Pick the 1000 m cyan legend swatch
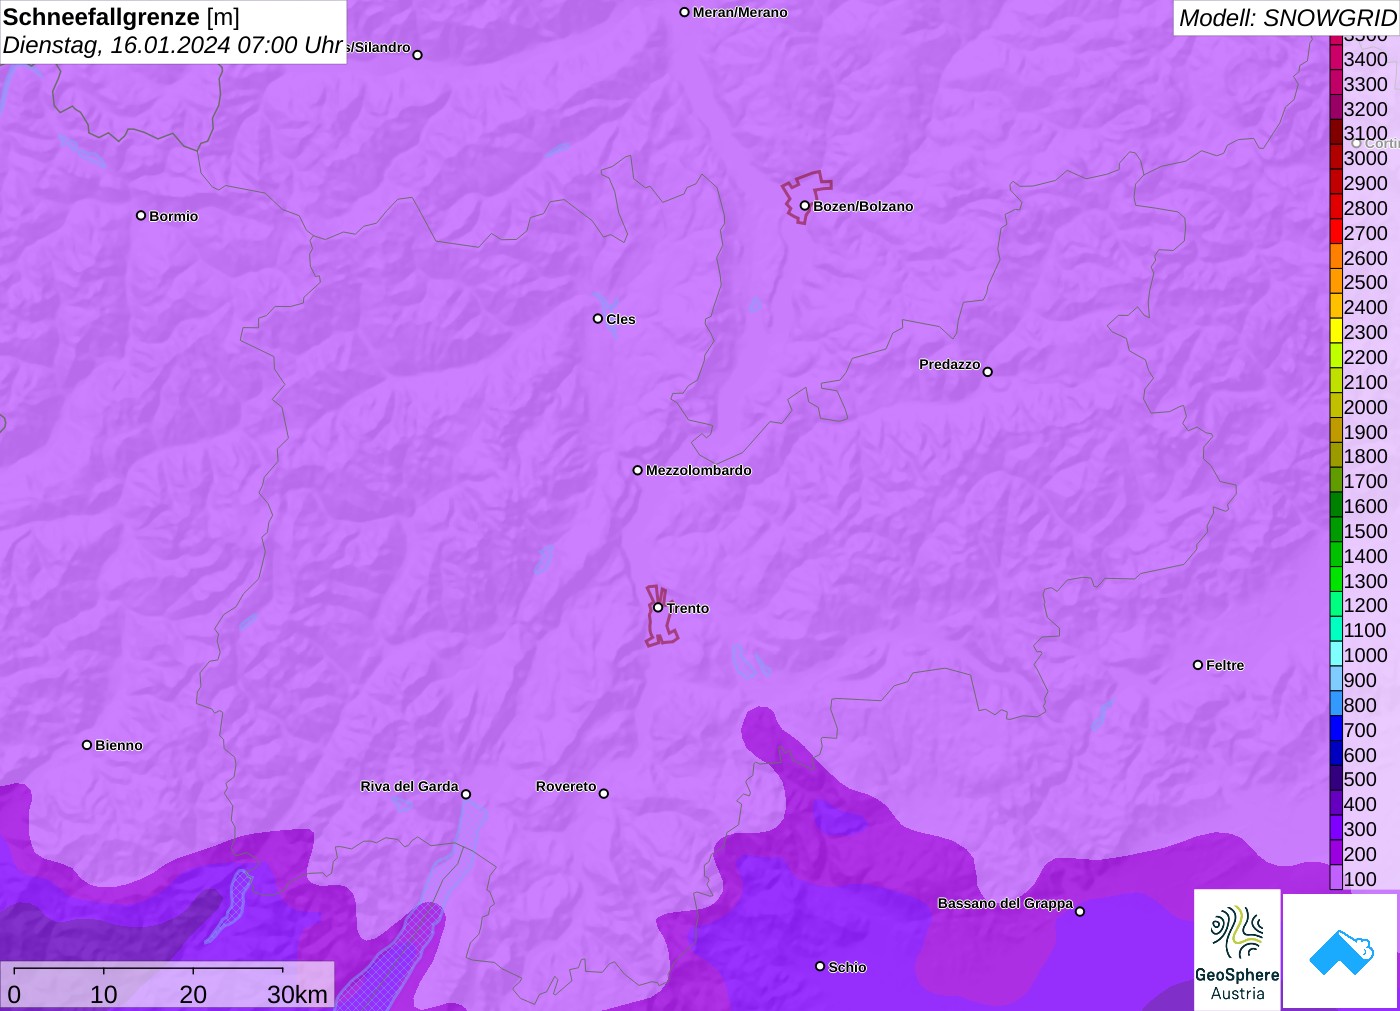Image resolution: width=1400 pixels, height=1011 pixels. pos(1336,655)
